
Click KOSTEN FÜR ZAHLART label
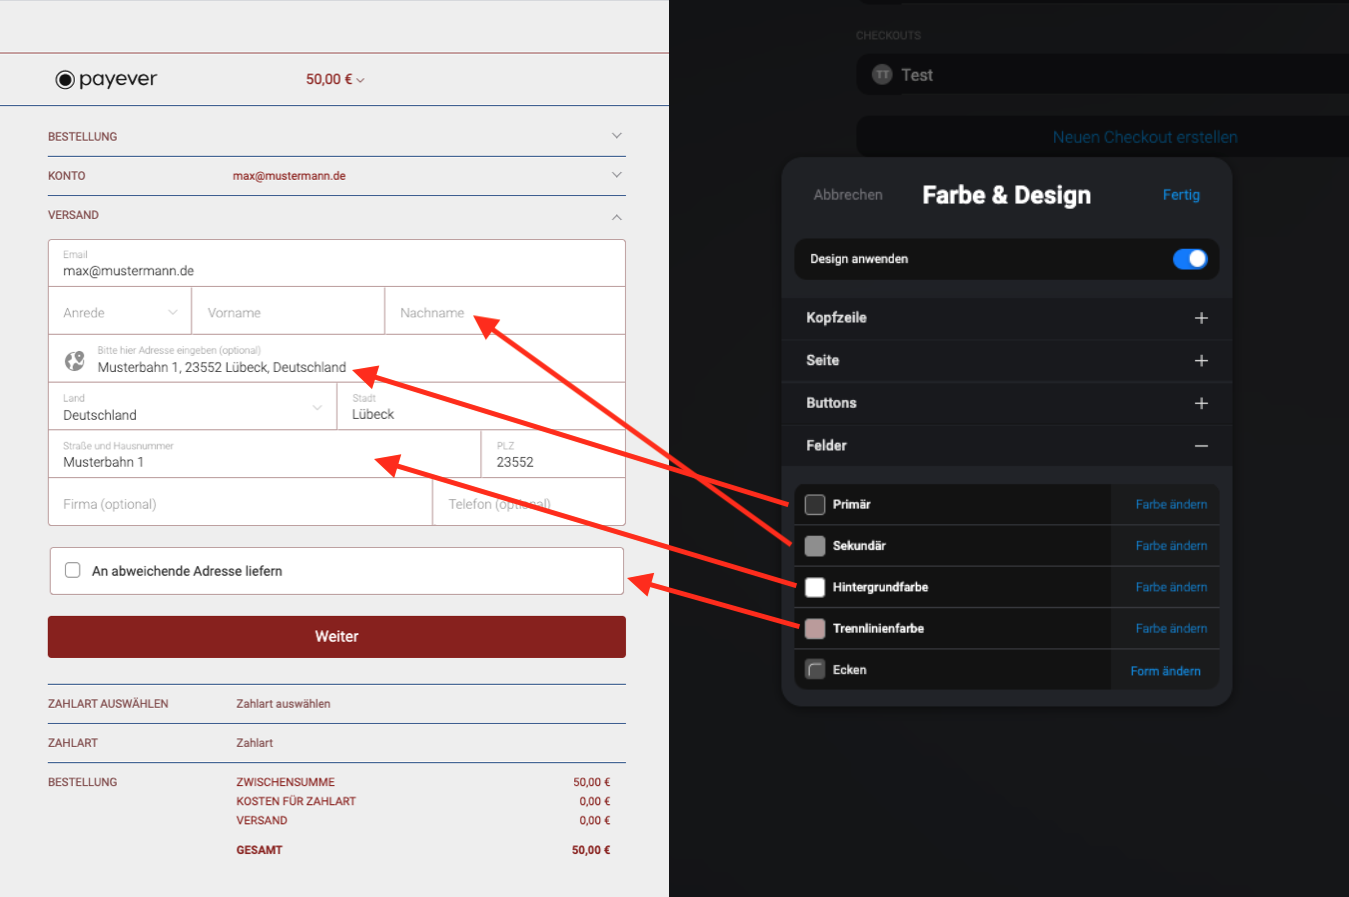[x=296, y=801]
